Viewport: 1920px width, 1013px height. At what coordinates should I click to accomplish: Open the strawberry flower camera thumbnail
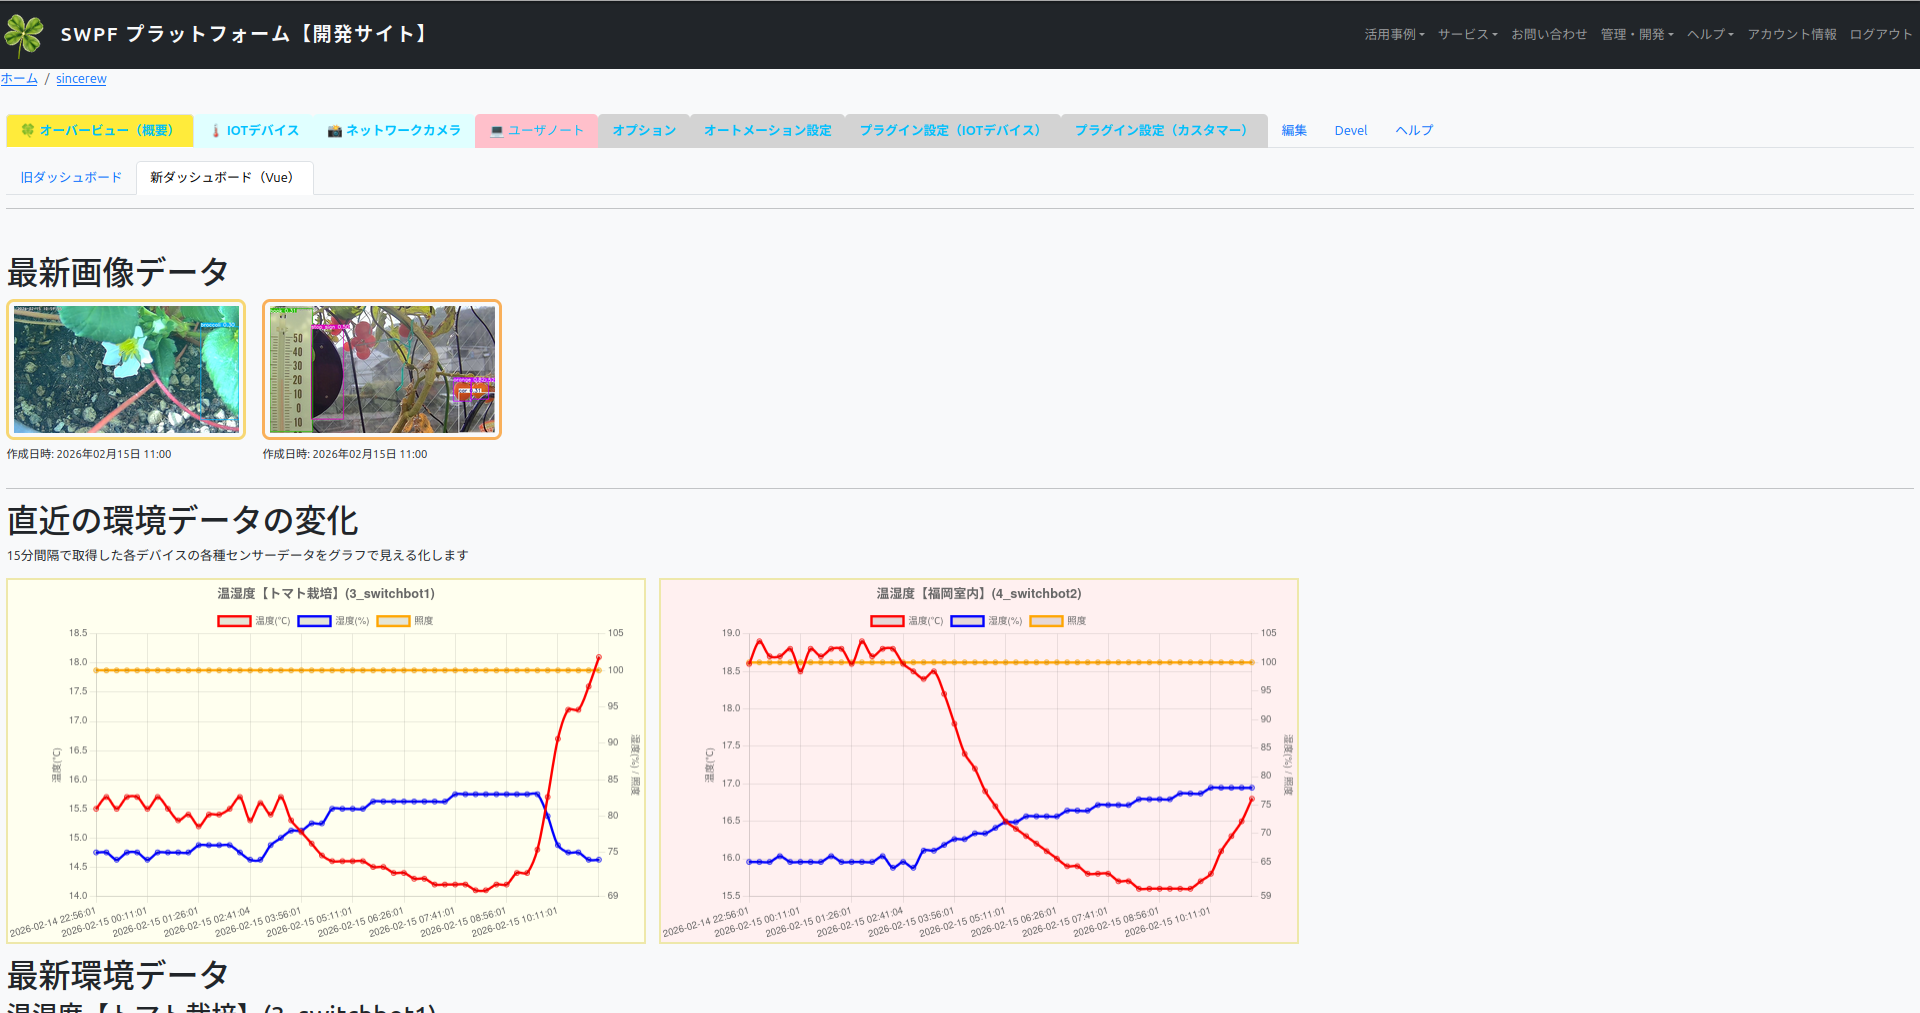(126, 369)
